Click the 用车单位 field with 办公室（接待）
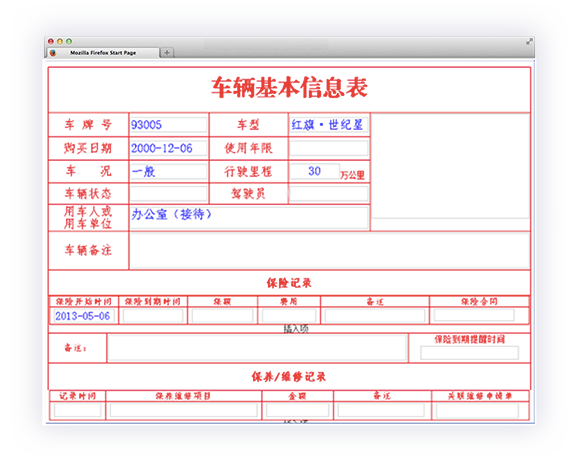The image size is (580, 460). [249, 217]
